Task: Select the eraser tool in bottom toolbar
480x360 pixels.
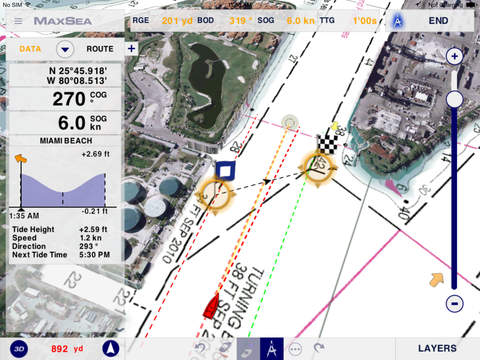Action: (x=225, y=348)
